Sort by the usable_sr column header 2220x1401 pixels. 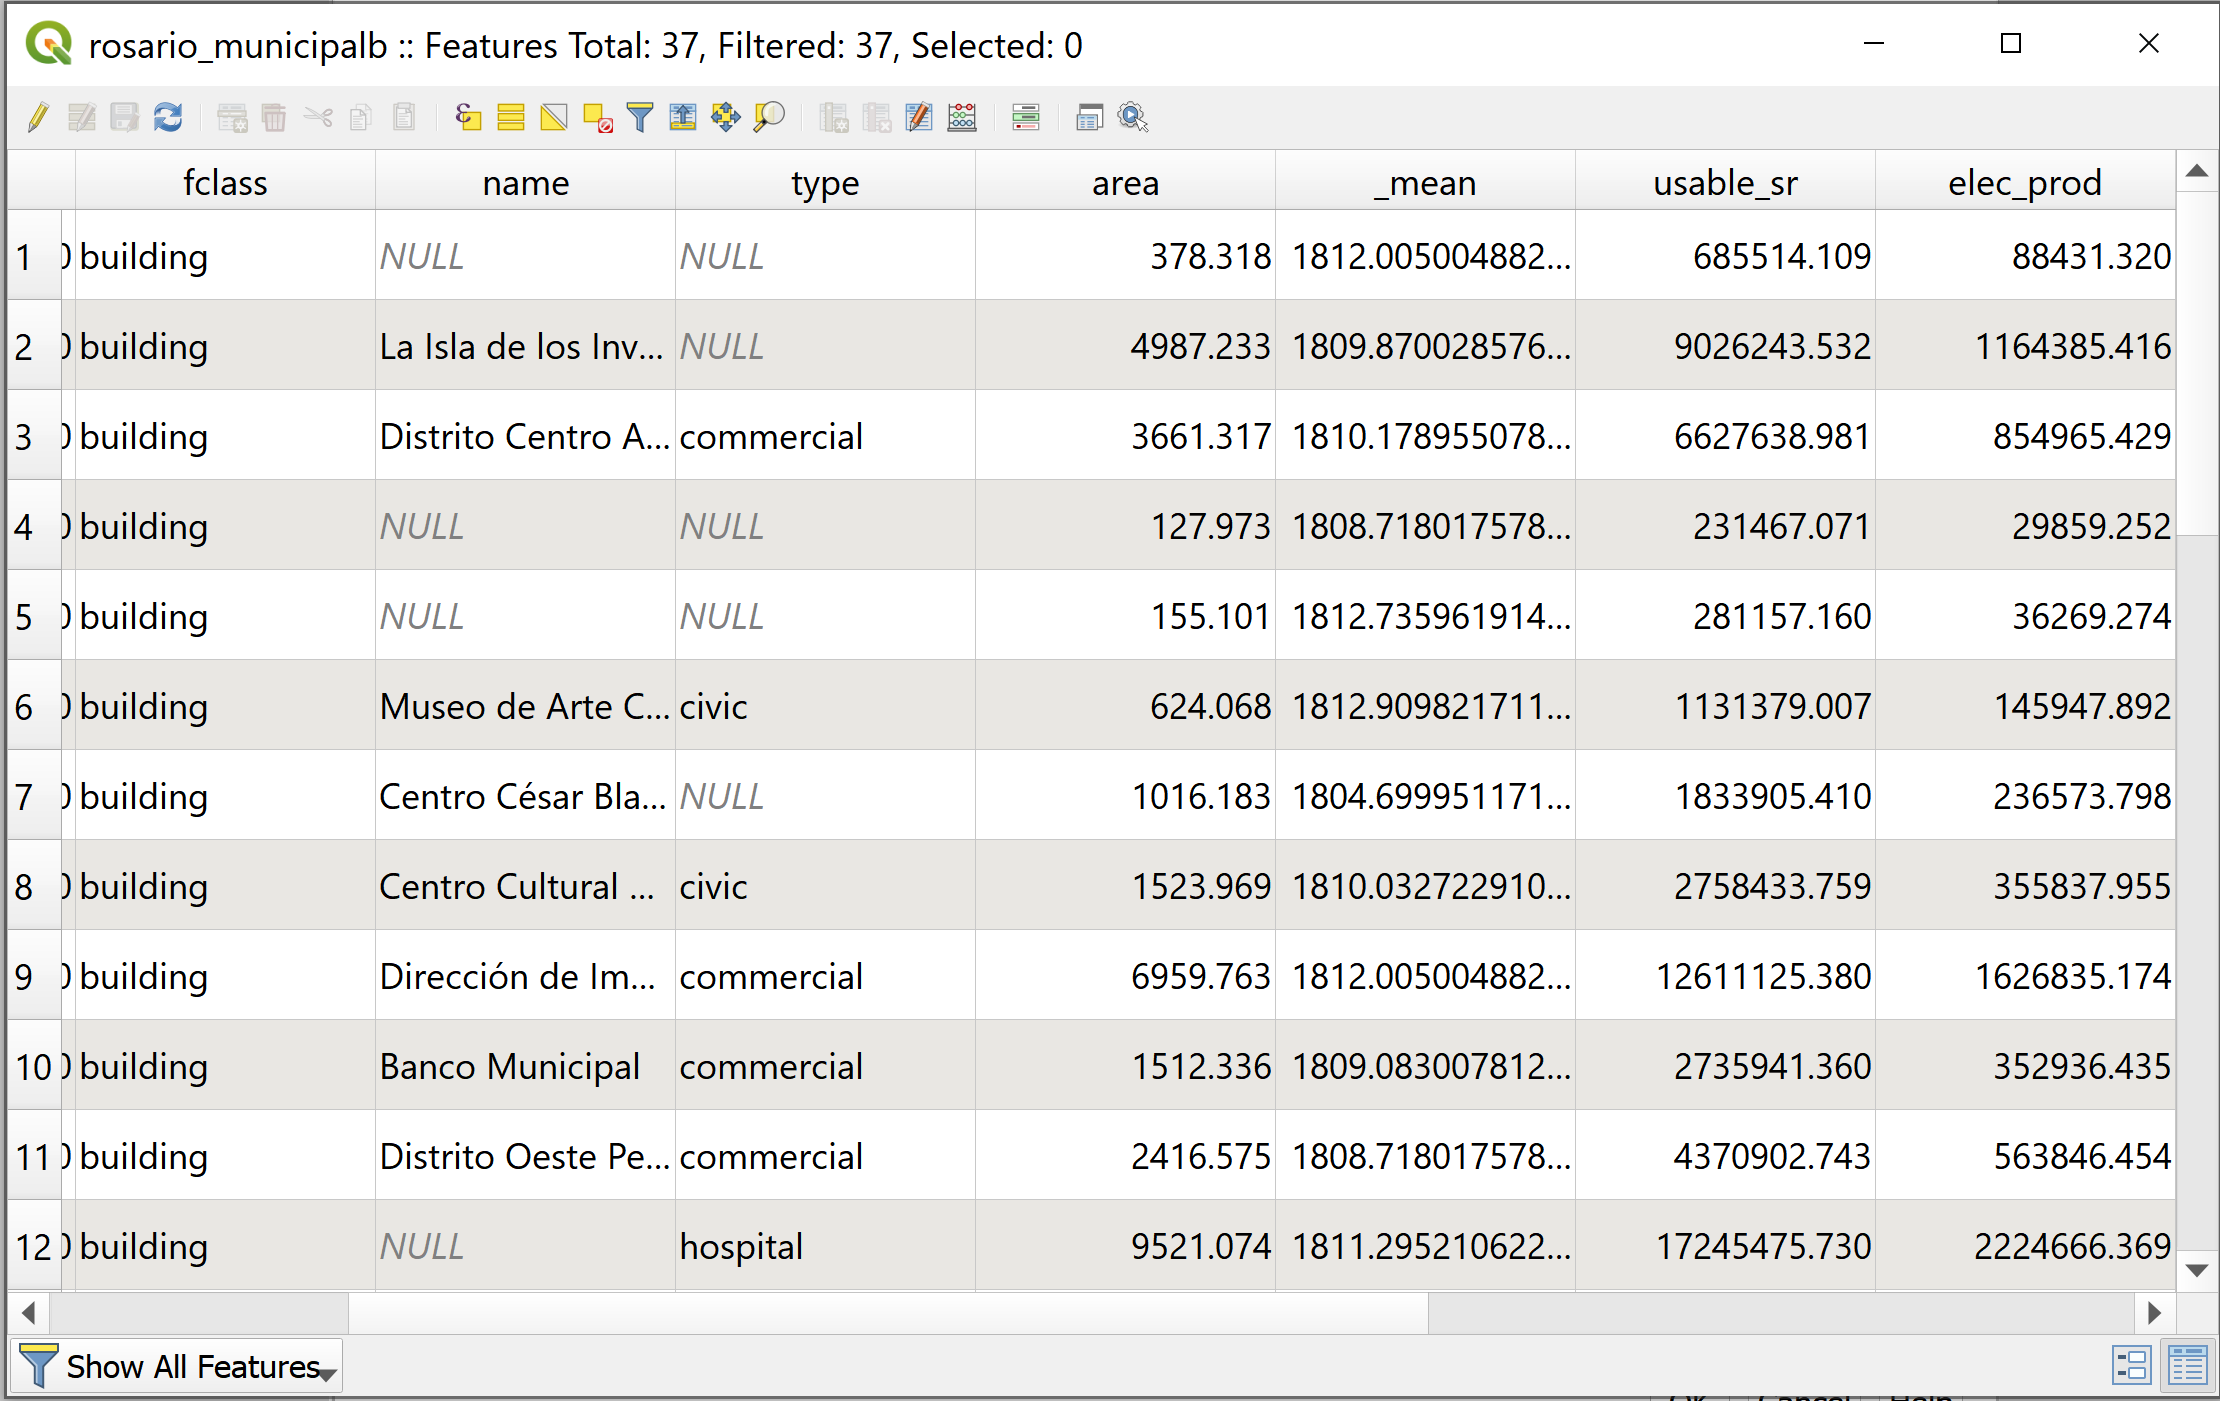click(x=1725, y=182)
